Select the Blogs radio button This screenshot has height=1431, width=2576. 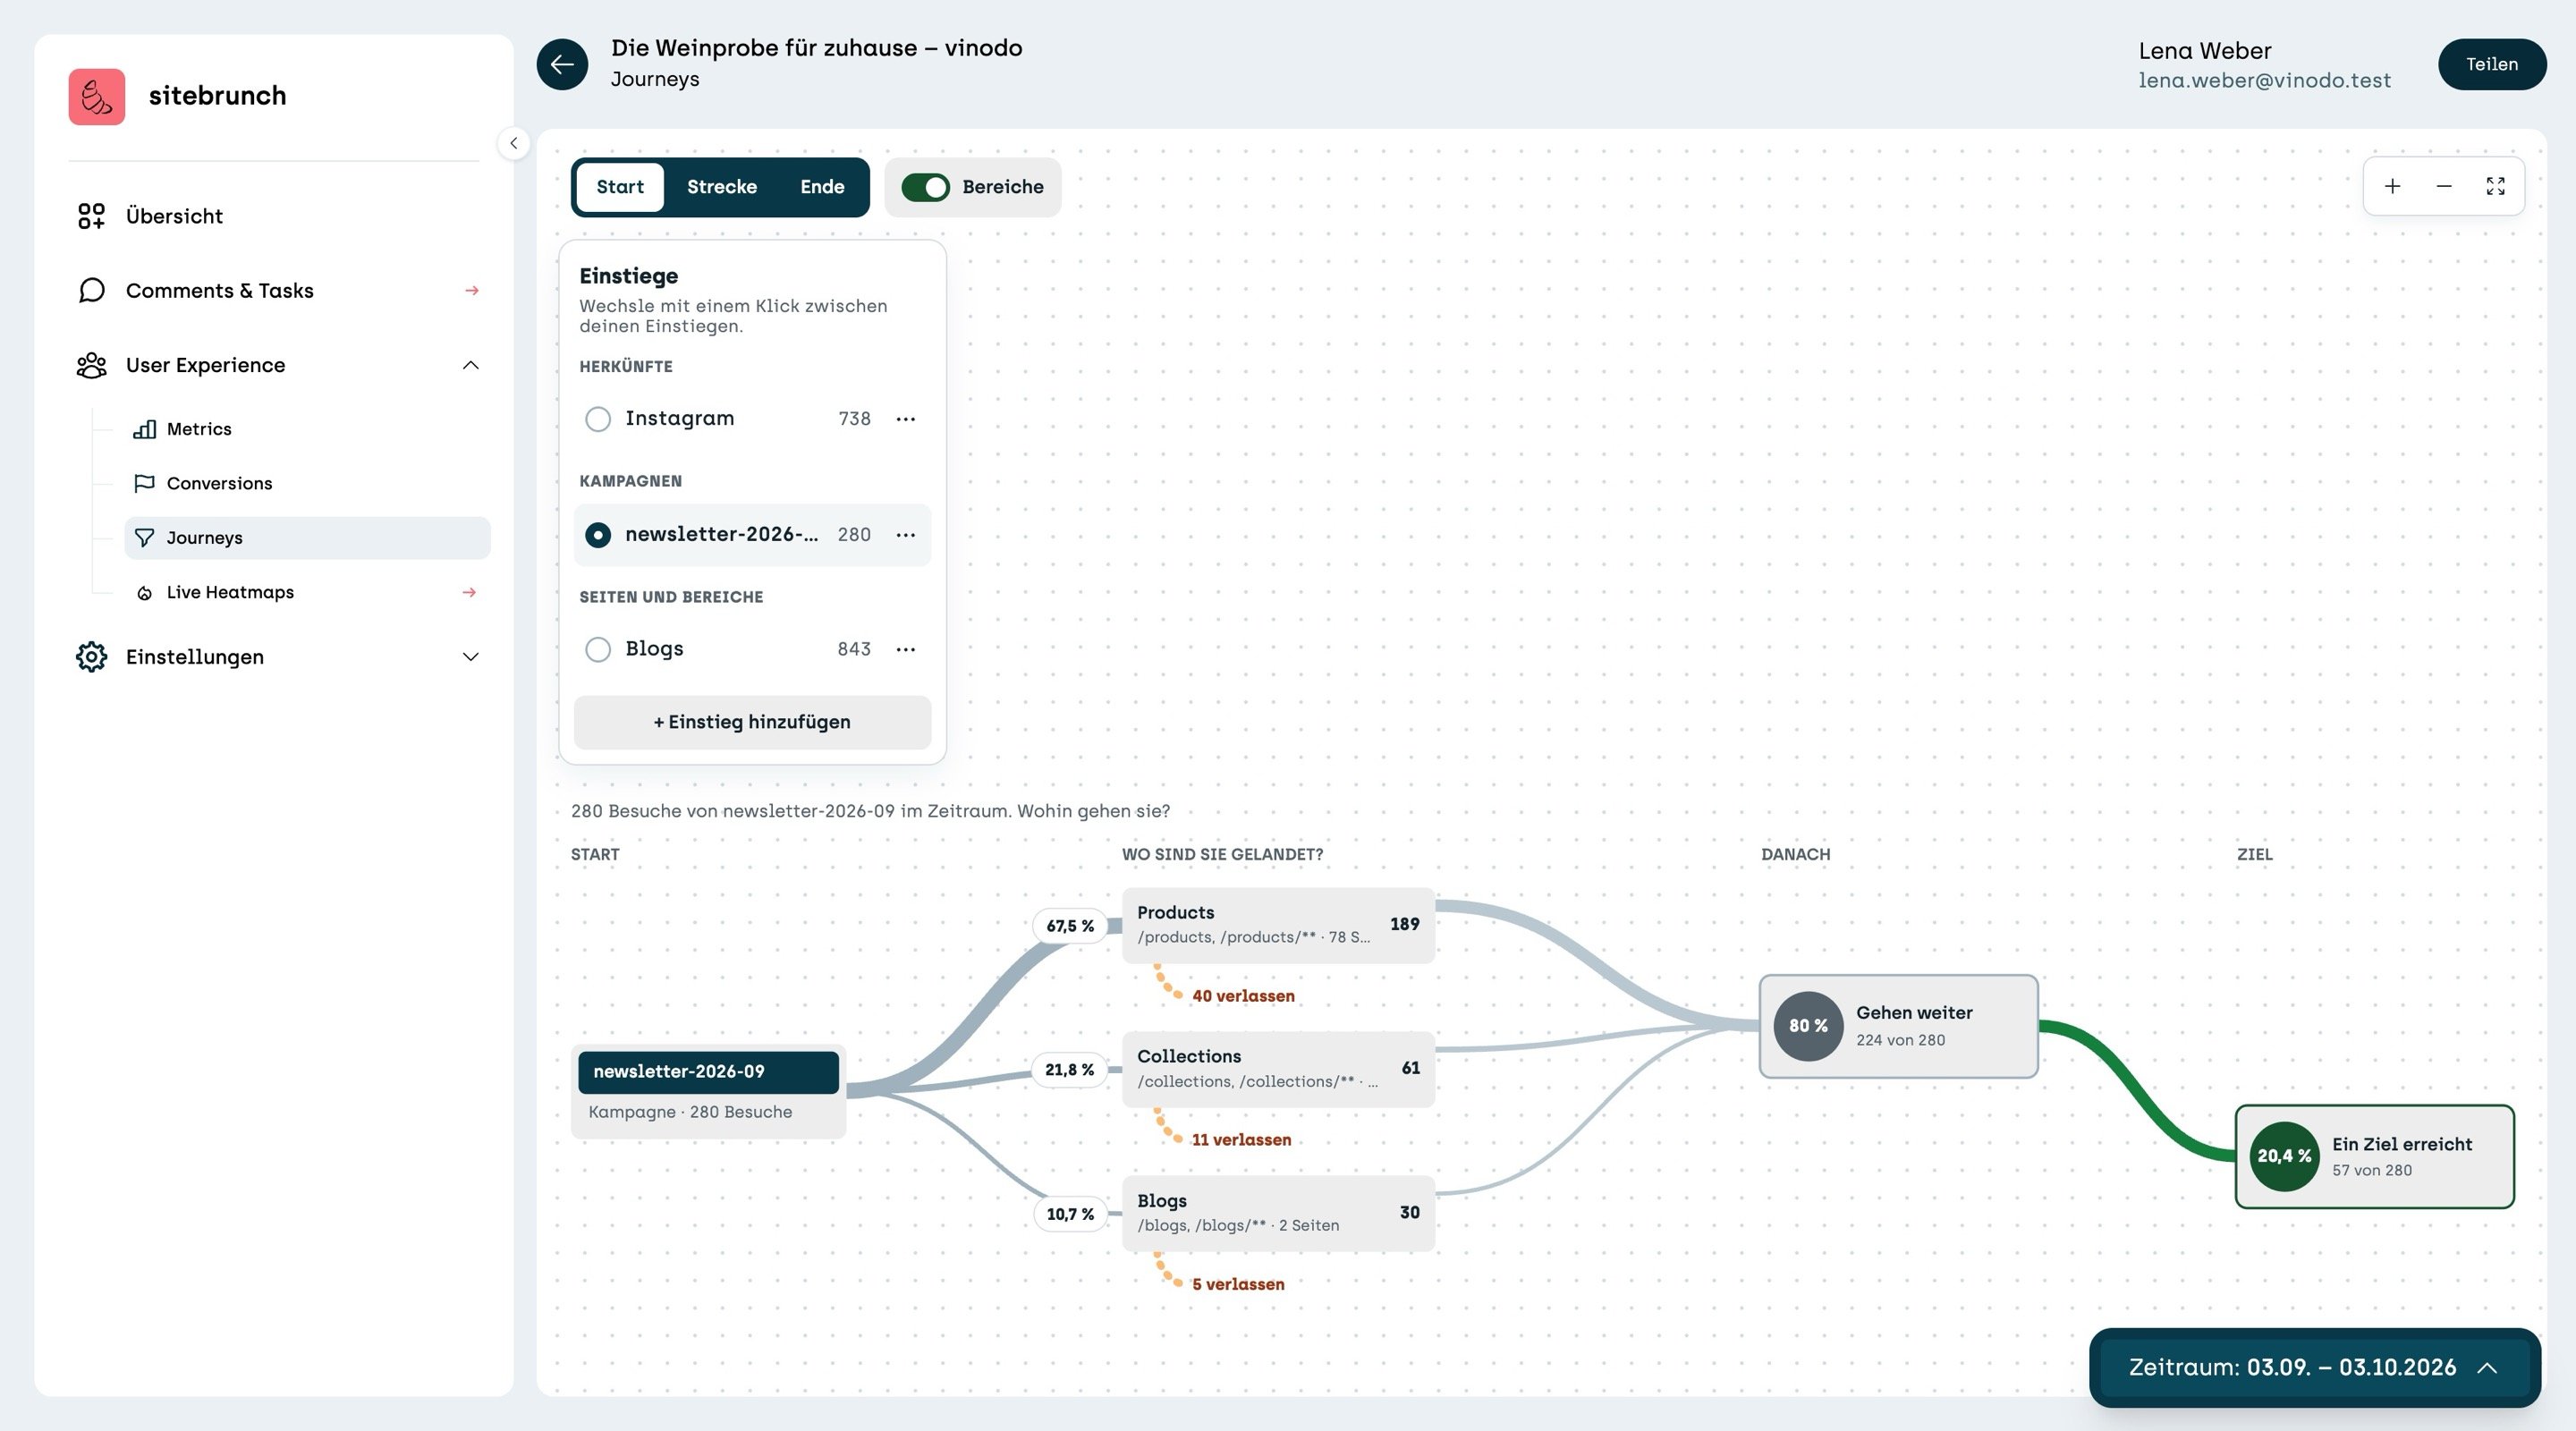[597, 649]
